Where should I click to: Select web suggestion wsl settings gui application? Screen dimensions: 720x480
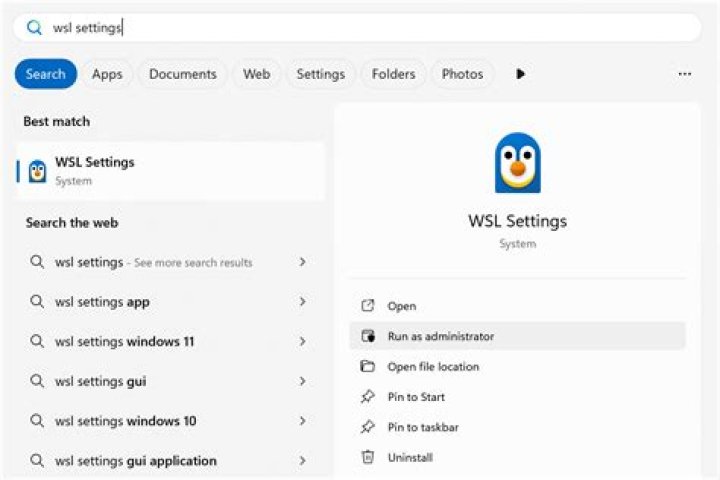point(170,461)
